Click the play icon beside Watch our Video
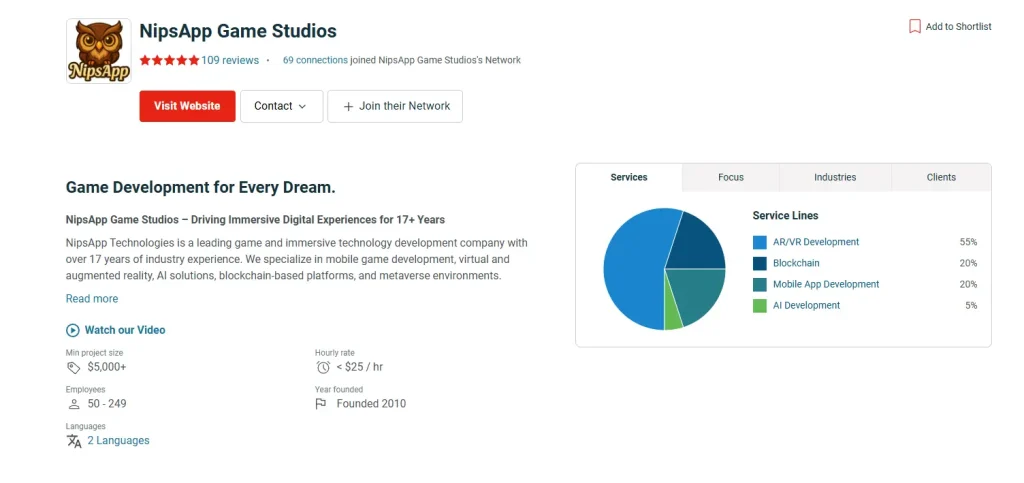Screen dimensions: 1024x483 click(73, 330)
